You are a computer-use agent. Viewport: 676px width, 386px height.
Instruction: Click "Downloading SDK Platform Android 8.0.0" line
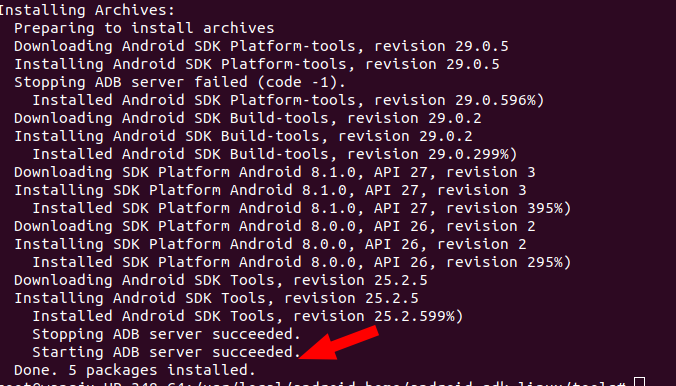tap(275, 226)
